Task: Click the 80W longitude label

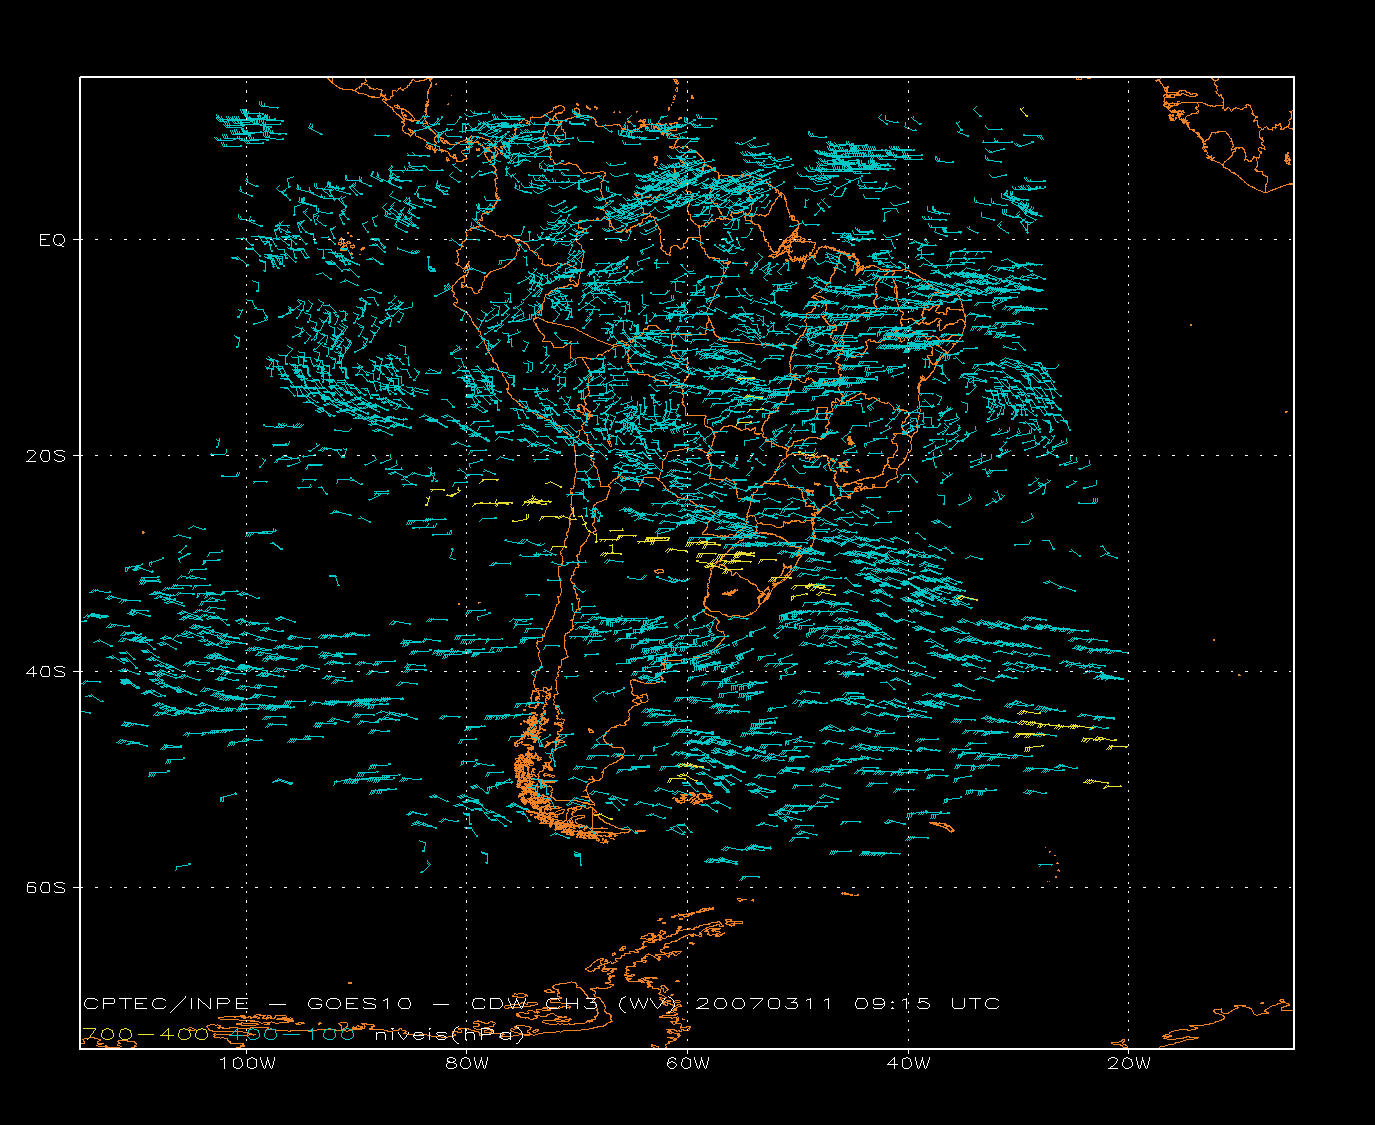Action: pyautogui.click(x=467, y=1063)
